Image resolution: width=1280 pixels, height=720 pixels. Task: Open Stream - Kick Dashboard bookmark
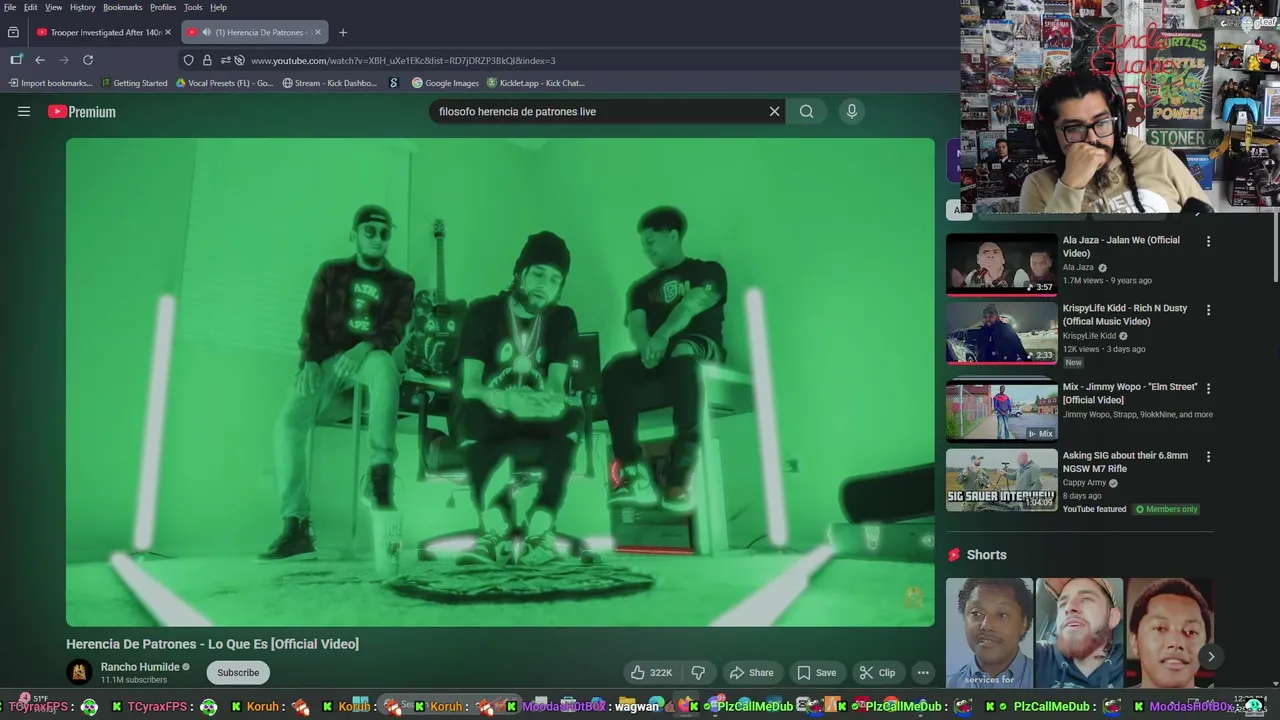pyautogui.click(x=329, y=83)
